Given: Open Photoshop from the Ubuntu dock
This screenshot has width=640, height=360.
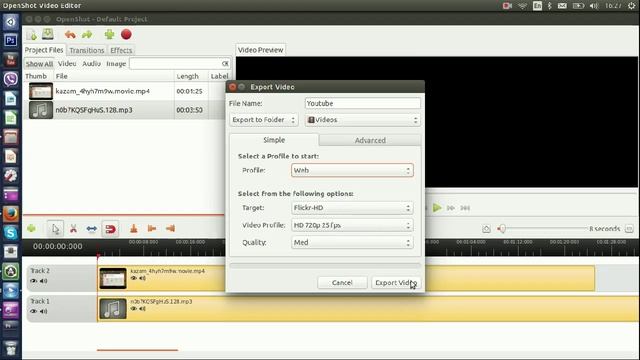Looking at the screenshot, I should click(x=11, y=40).
